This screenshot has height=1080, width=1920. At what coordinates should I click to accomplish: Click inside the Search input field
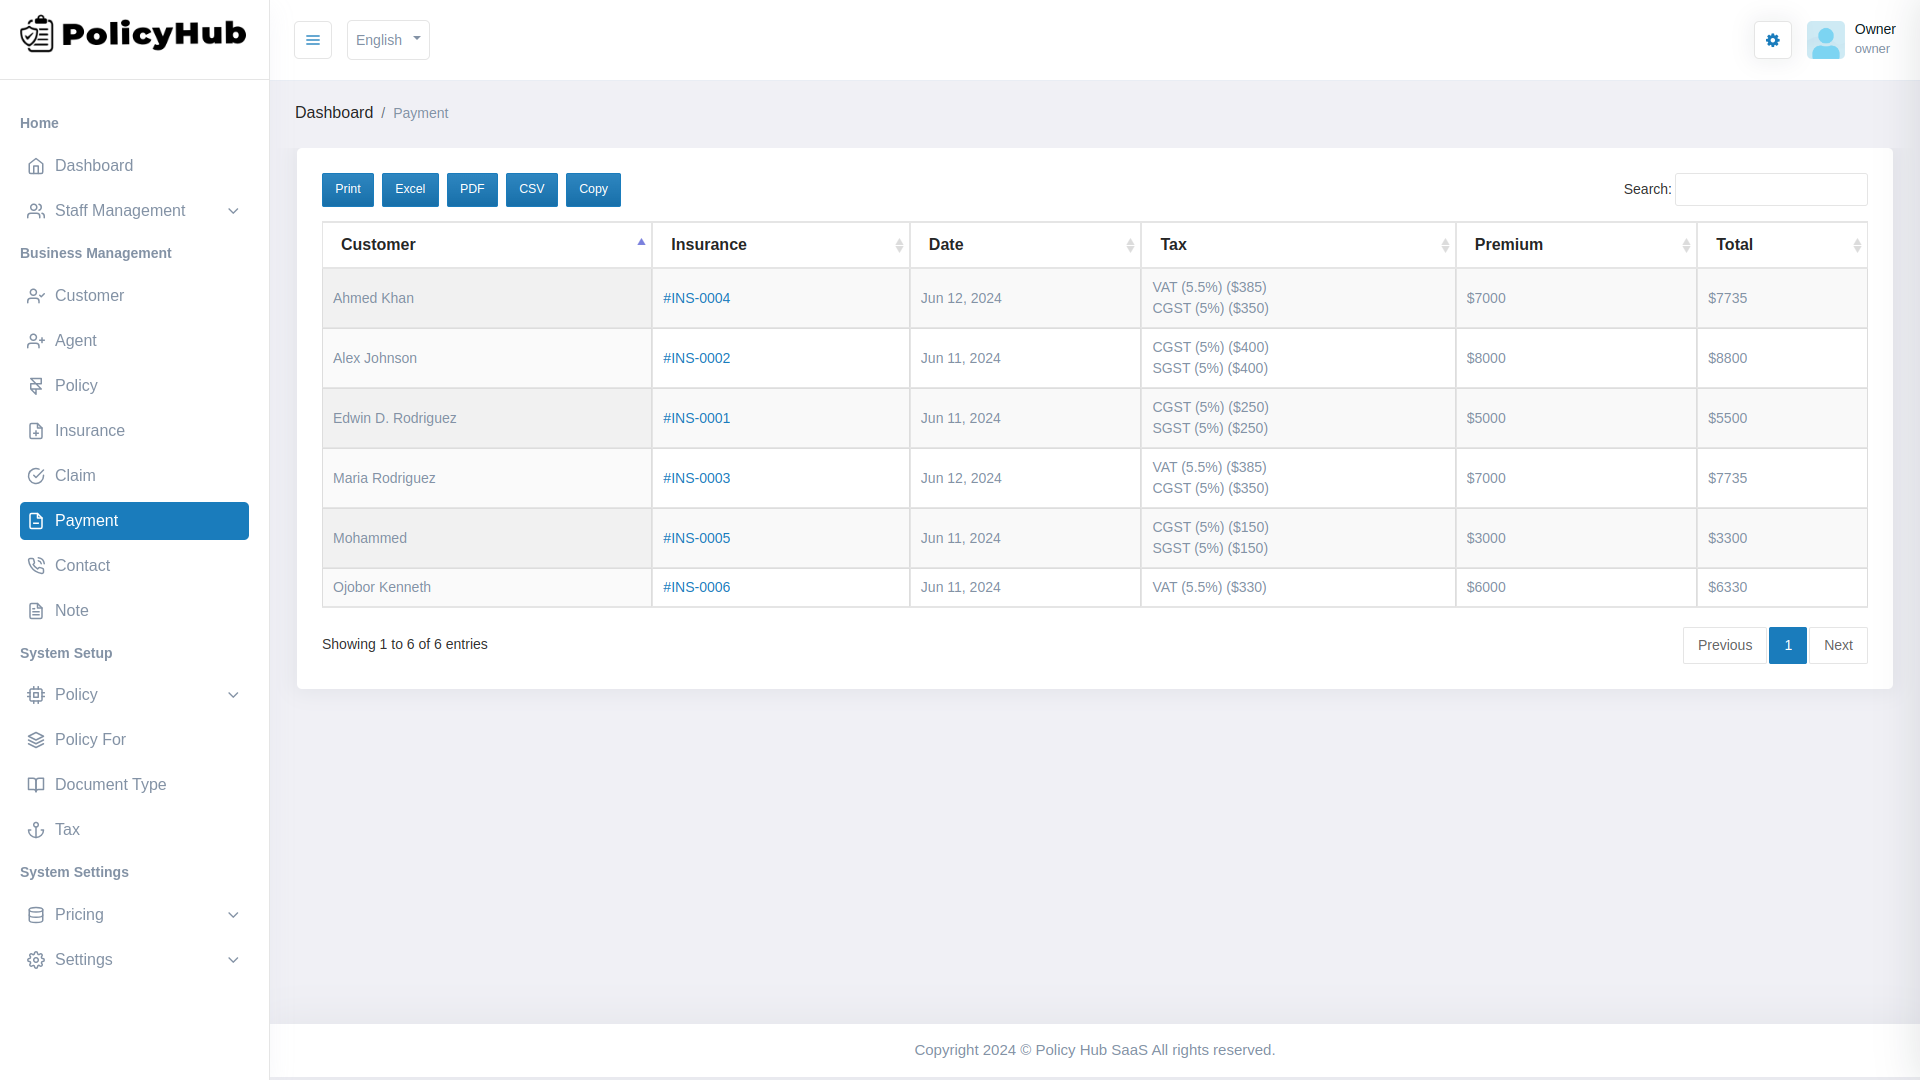point(1770,189)
